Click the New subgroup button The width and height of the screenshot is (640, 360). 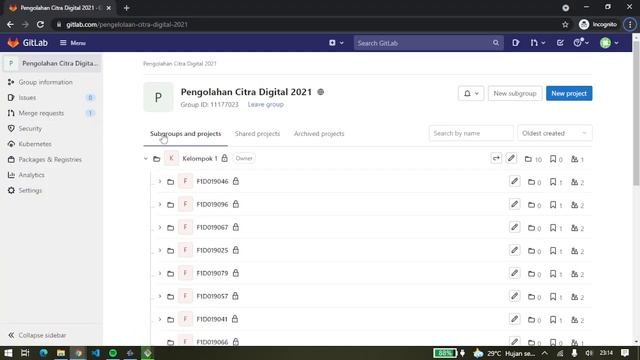pyautogui.click(x=515, y=93)
